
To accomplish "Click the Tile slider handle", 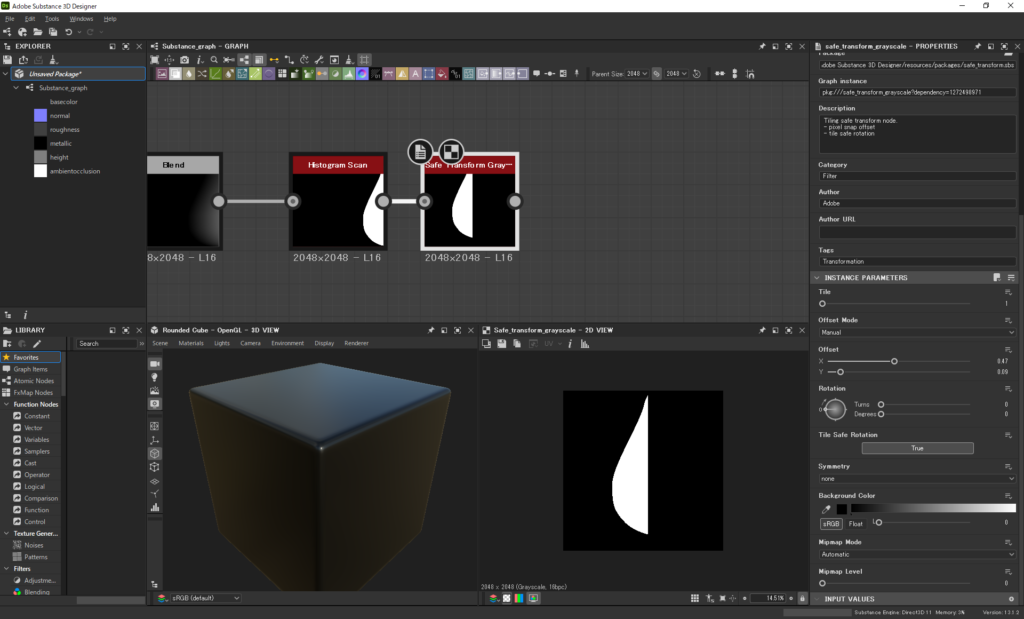I will tap(822, 304).
